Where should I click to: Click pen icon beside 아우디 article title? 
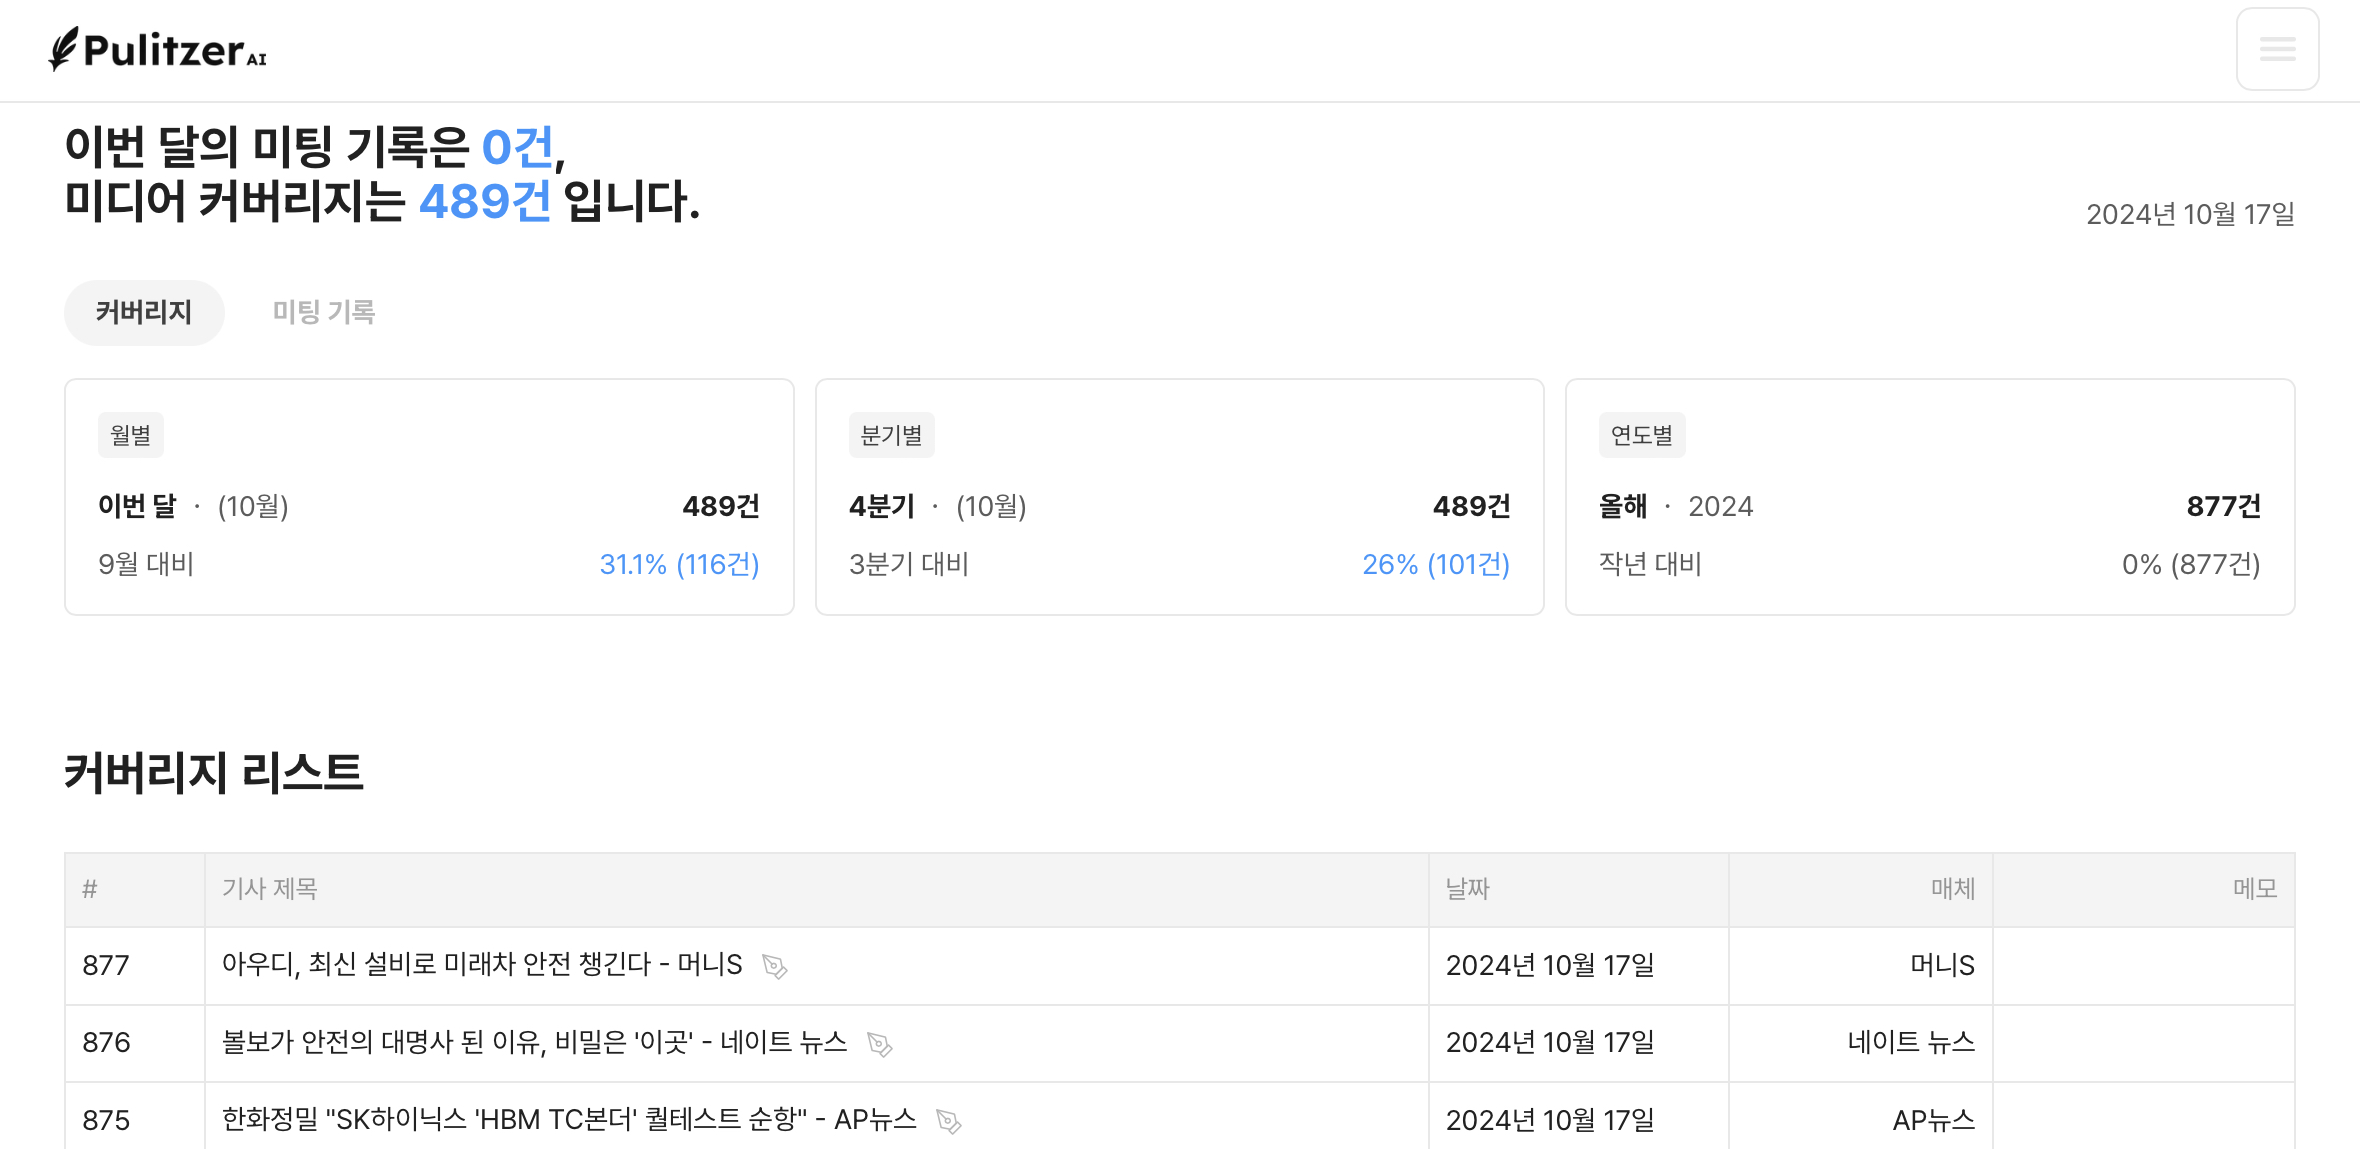coord(774,966)
